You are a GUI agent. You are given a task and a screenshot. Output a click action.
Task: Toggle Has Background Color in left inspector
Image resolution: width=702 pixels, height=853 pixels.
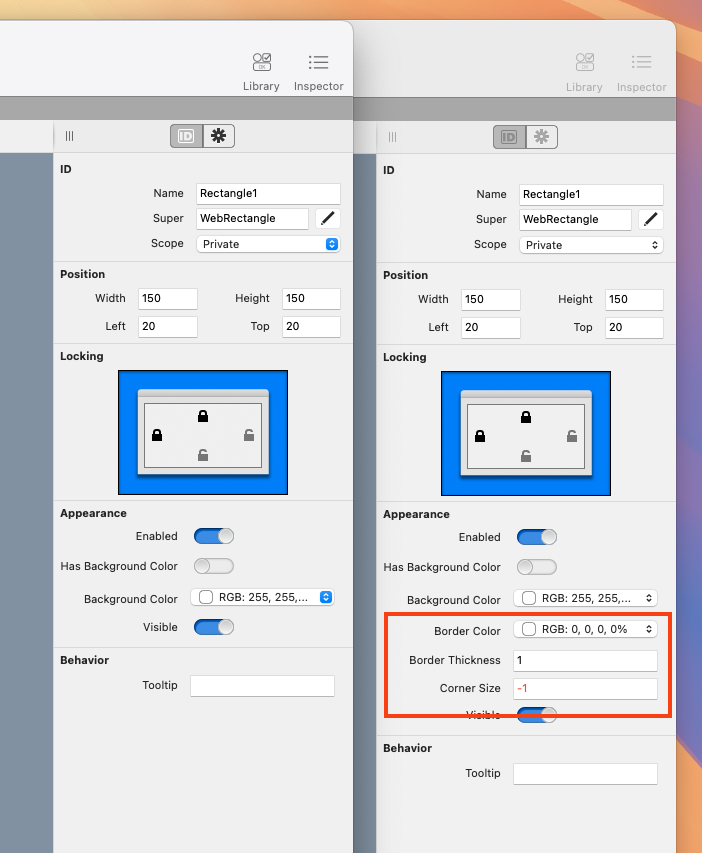[214, 566]
